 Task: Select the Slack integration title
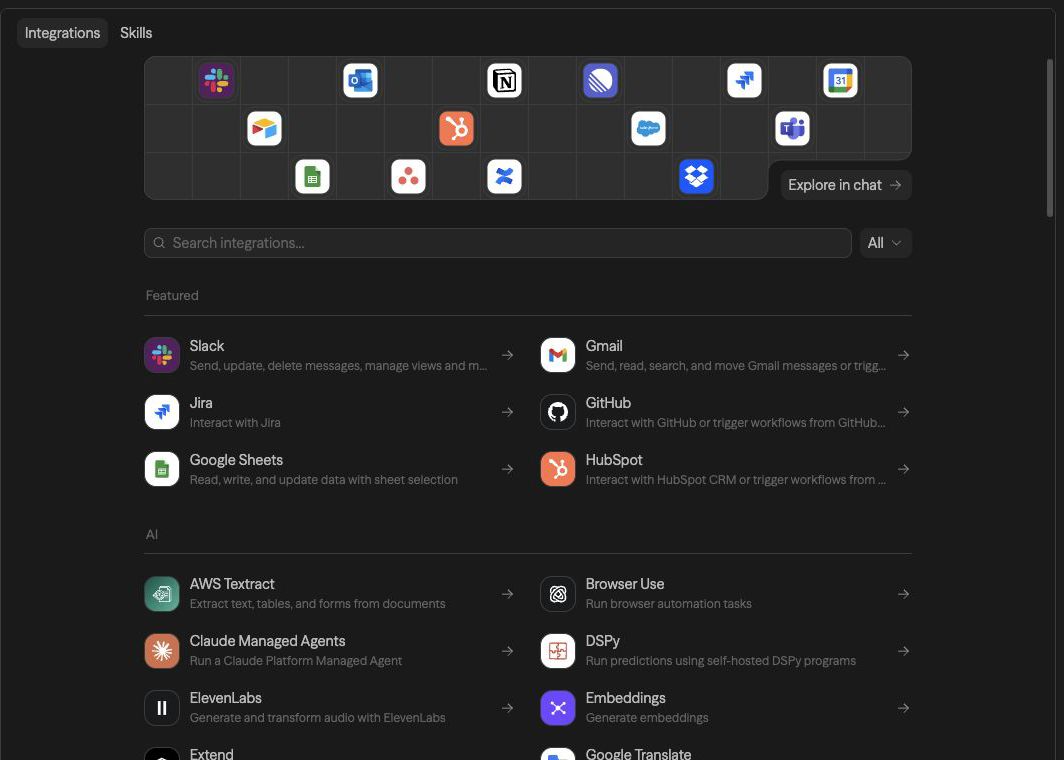(207, 346)
